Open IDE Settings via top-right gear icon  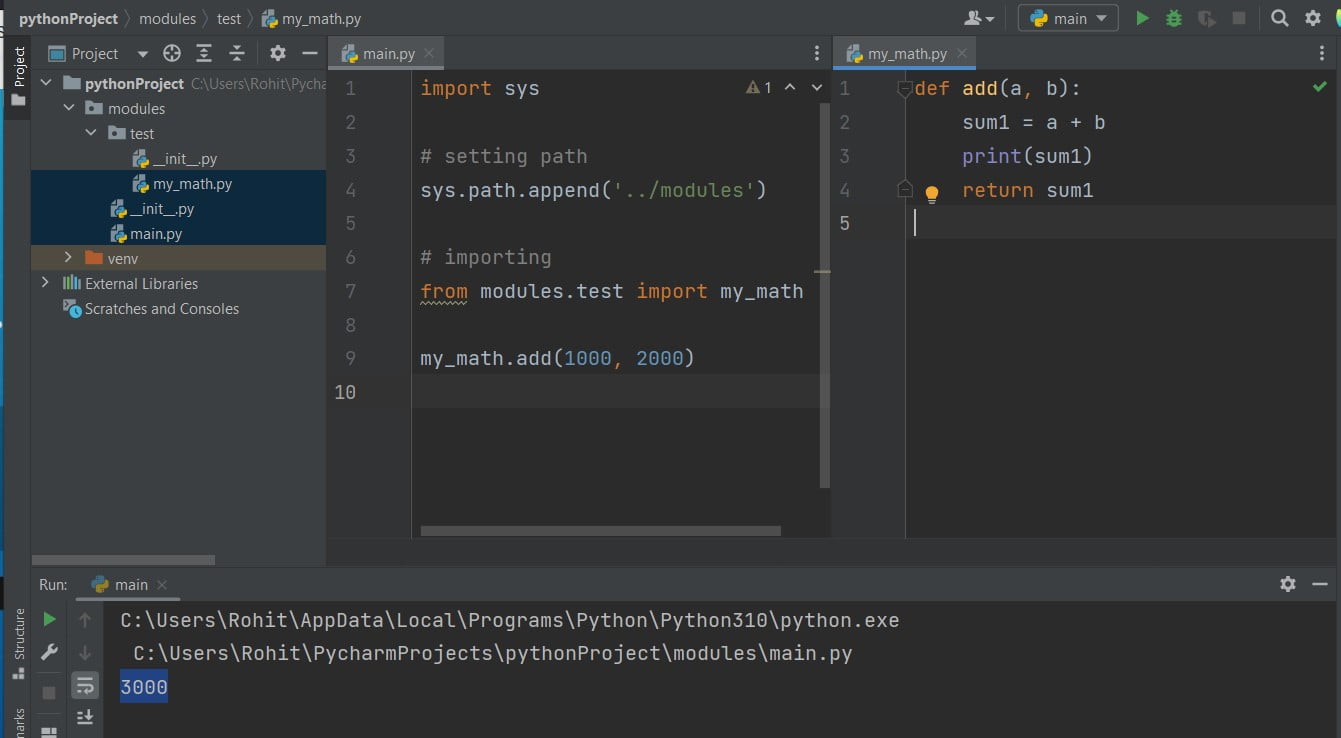(1312, 17)
